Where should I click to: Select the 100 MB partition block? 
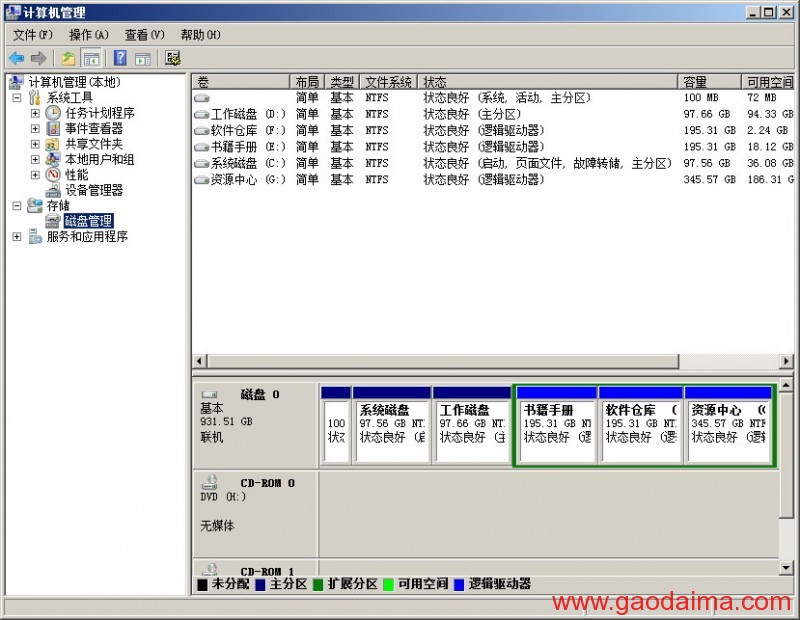tap(336, 425)
